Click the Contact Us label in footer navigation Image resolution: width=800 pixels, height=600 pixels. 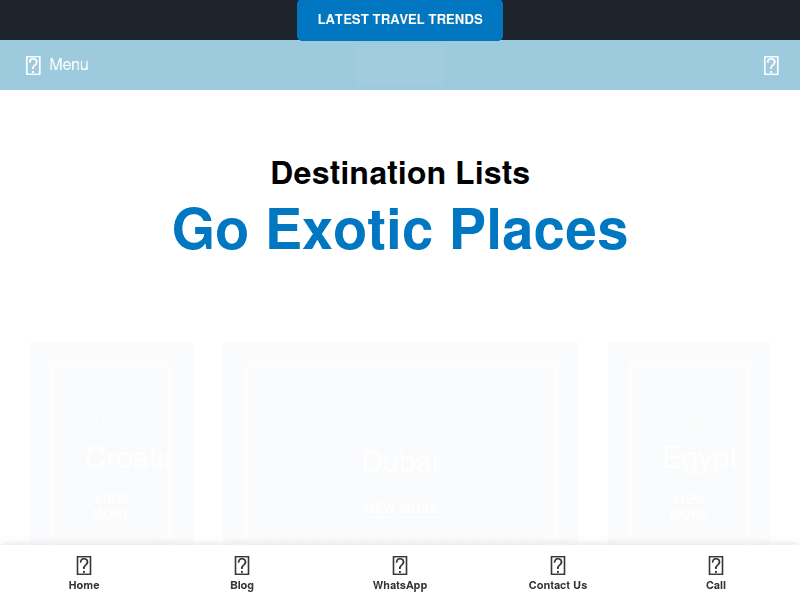(x=558, y=586)
